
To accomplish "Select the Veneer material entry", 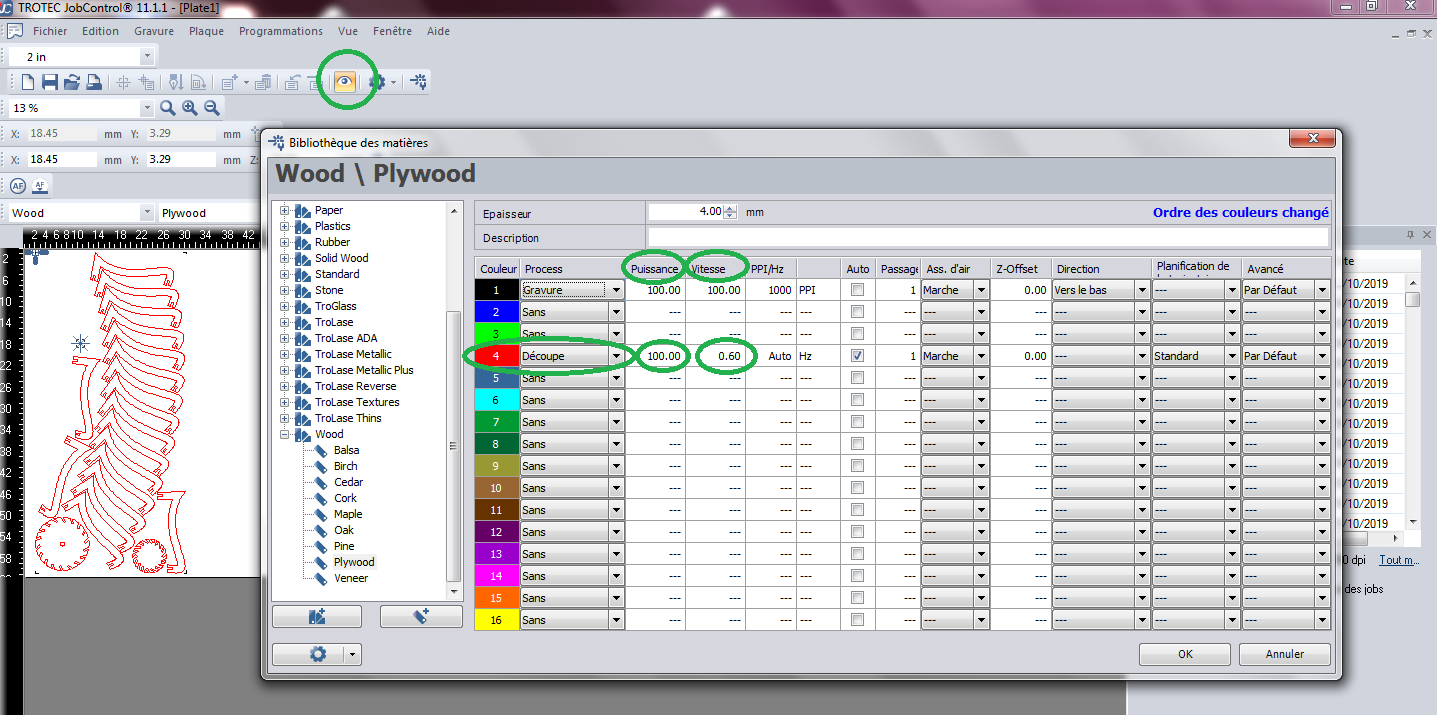I will [351, 578].
